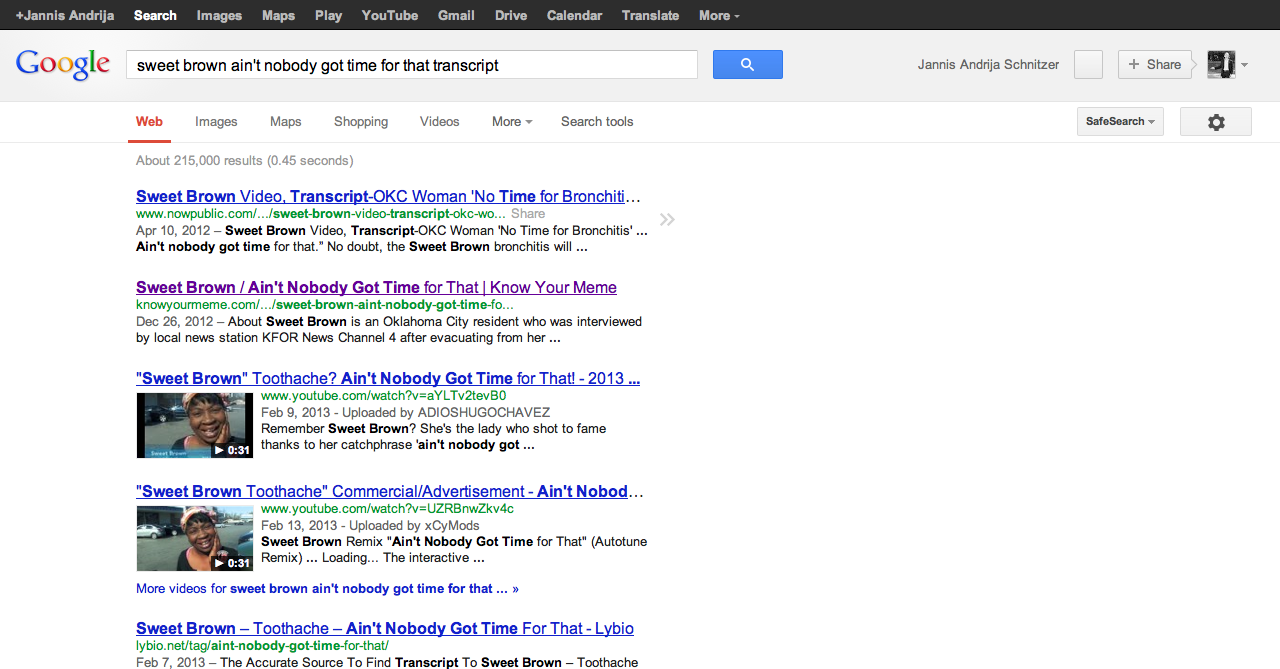This screenshot has width=1280, height=669.
Task: Open the profile avatar picture
Action: click(x=1221, y=64)
